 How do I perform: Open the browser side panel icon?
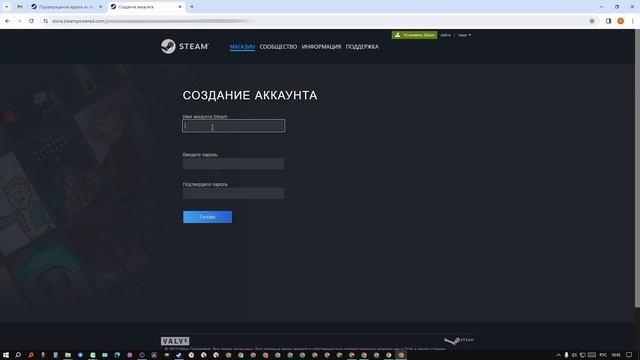[608, 21]
